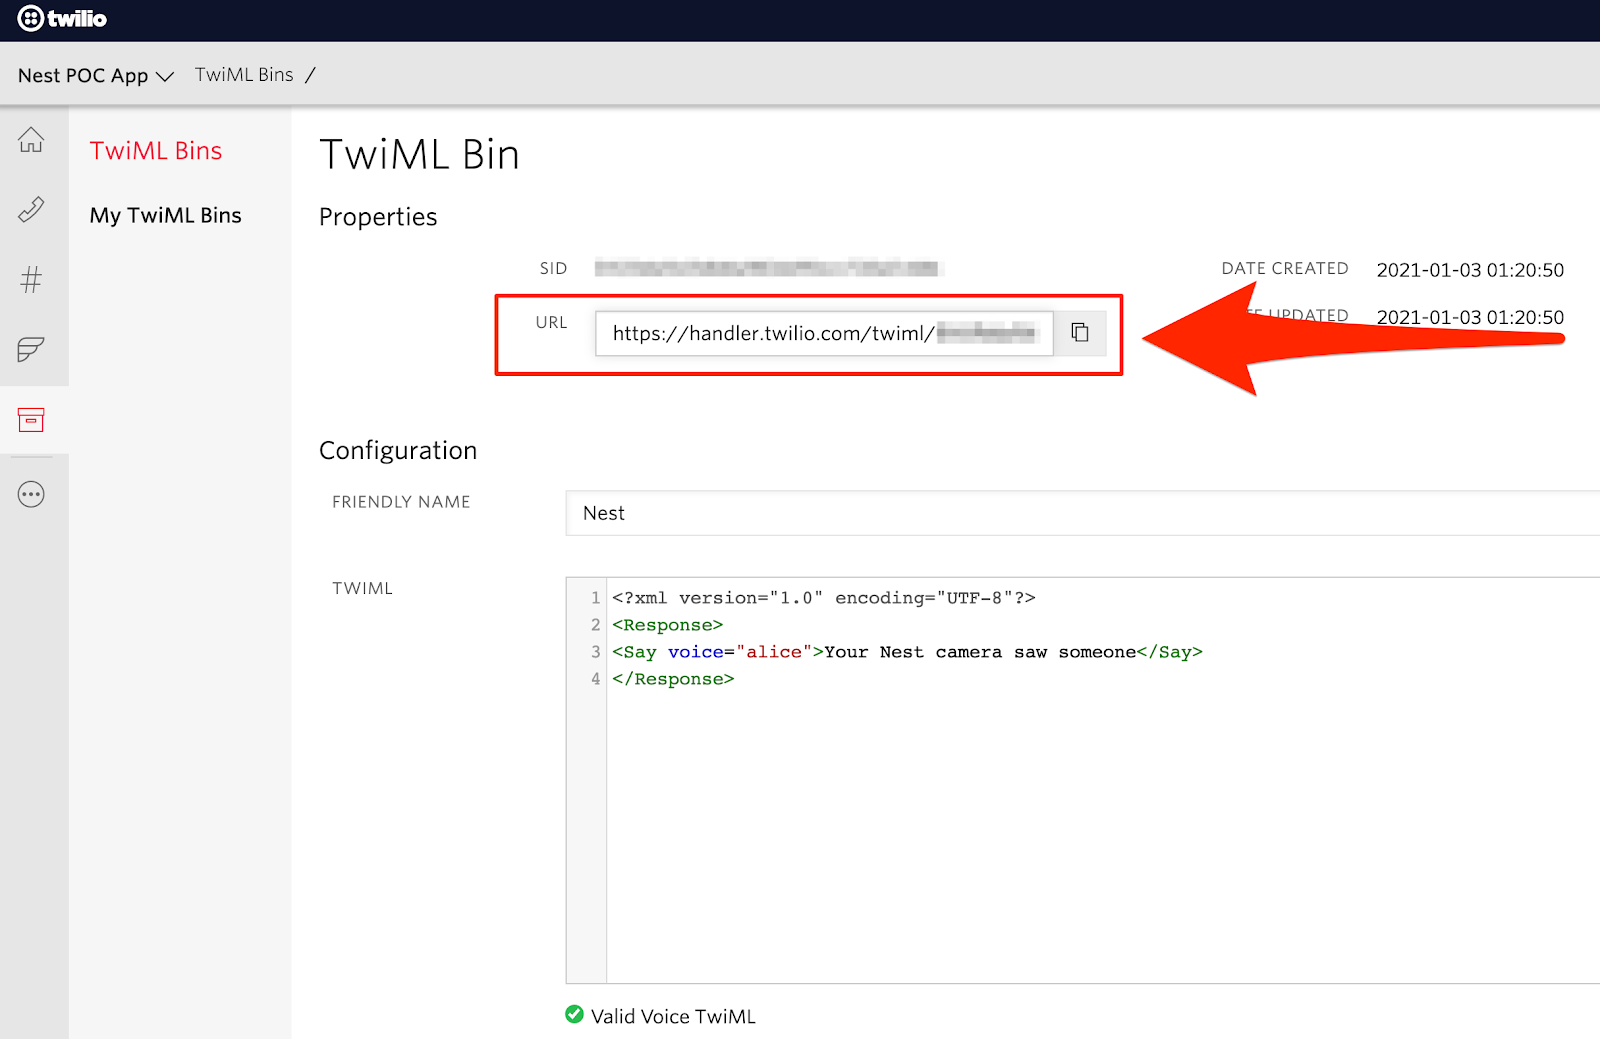Select the TwiML Bins archive icon in the sidebar

[x=31, y=420]
